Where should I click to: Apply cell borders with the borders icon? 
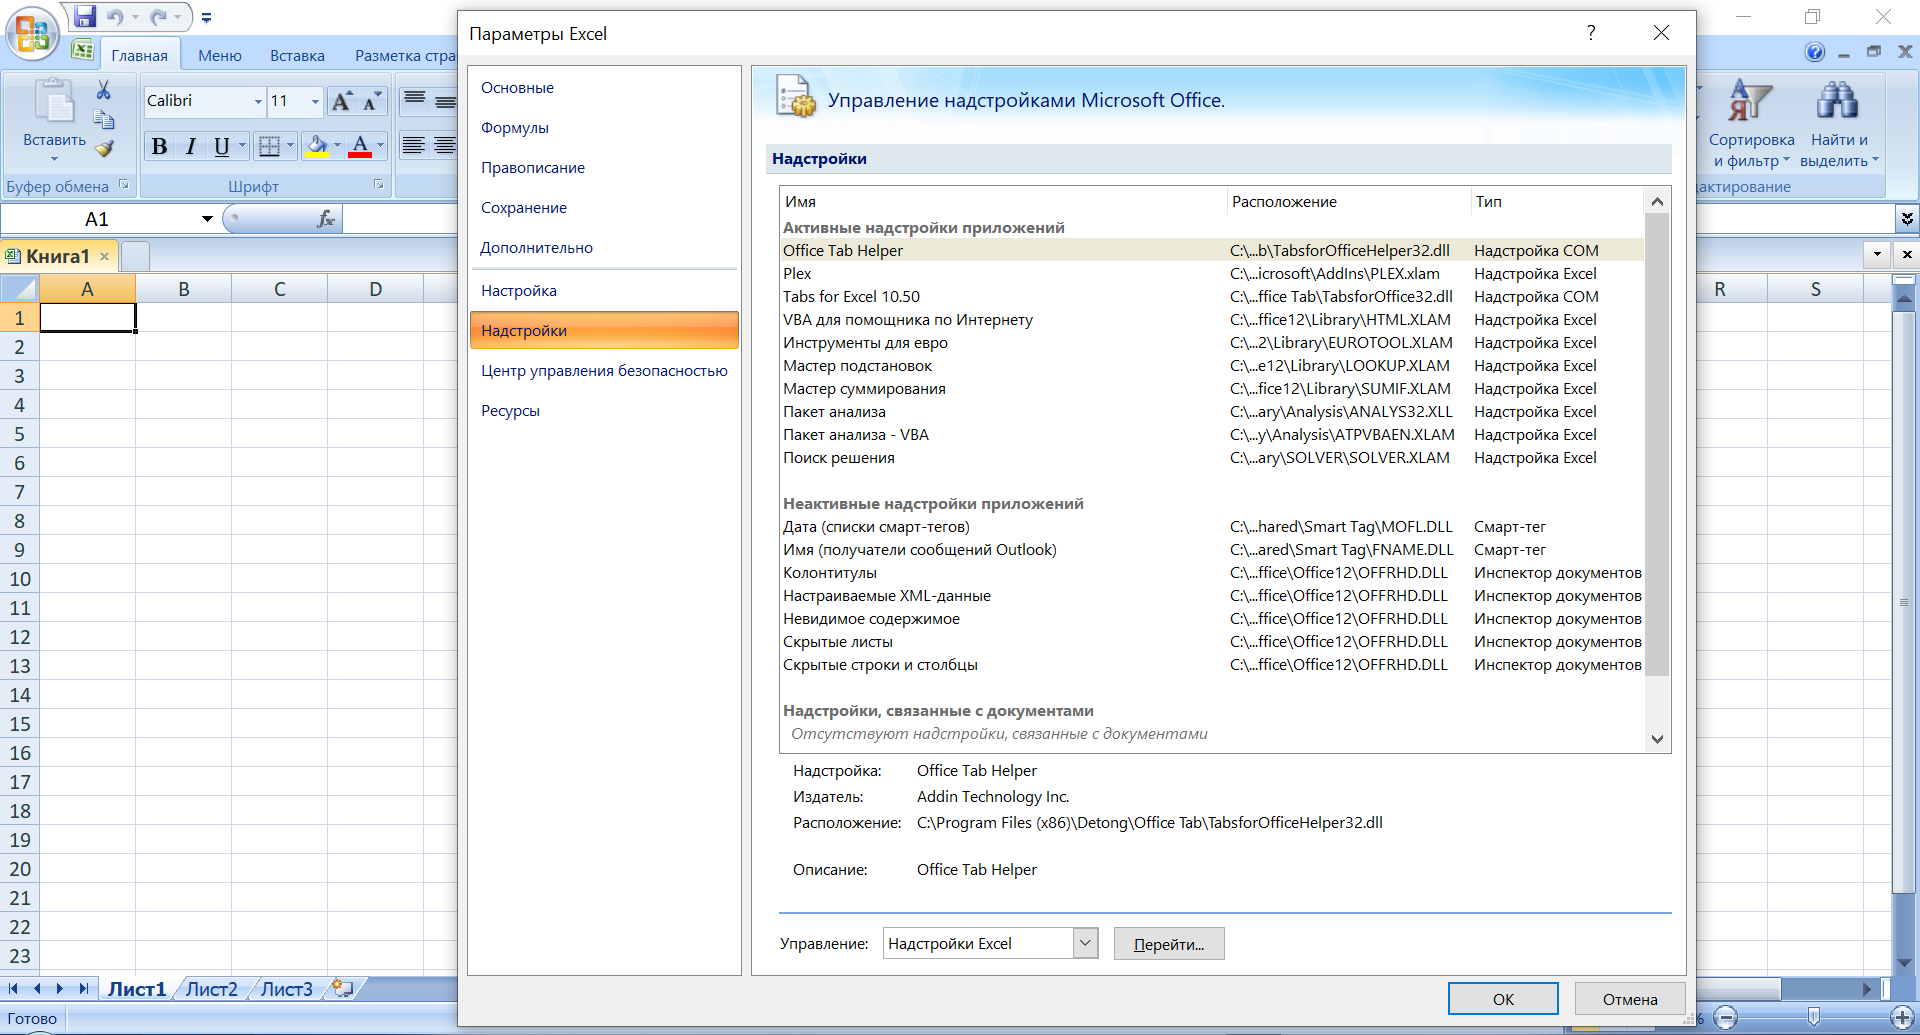(x=269, y=147)
